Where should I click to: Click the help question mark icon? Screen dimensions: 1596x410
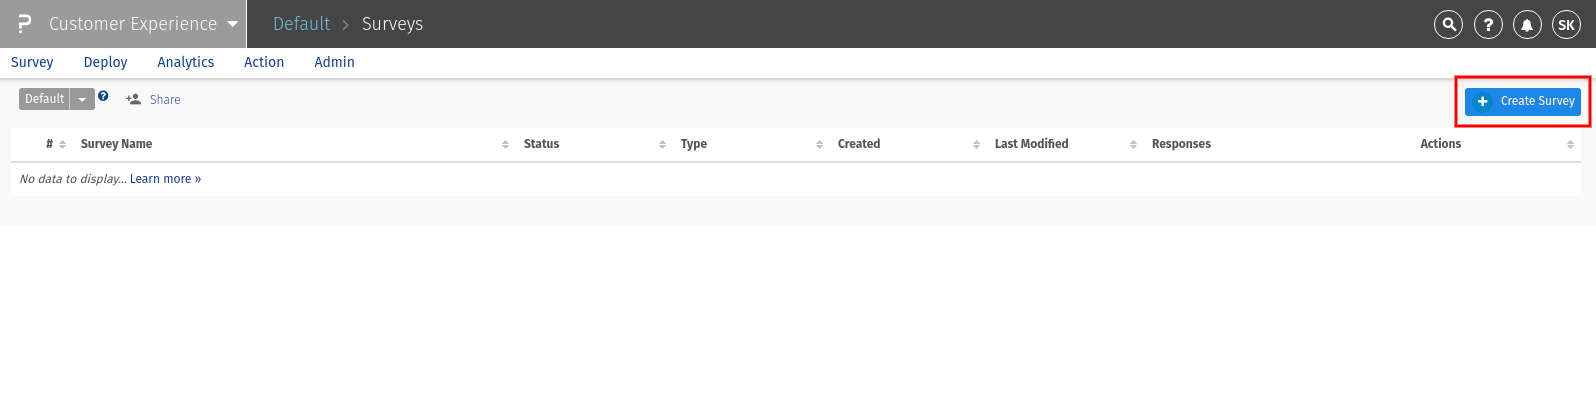(x=1488, y=25)
